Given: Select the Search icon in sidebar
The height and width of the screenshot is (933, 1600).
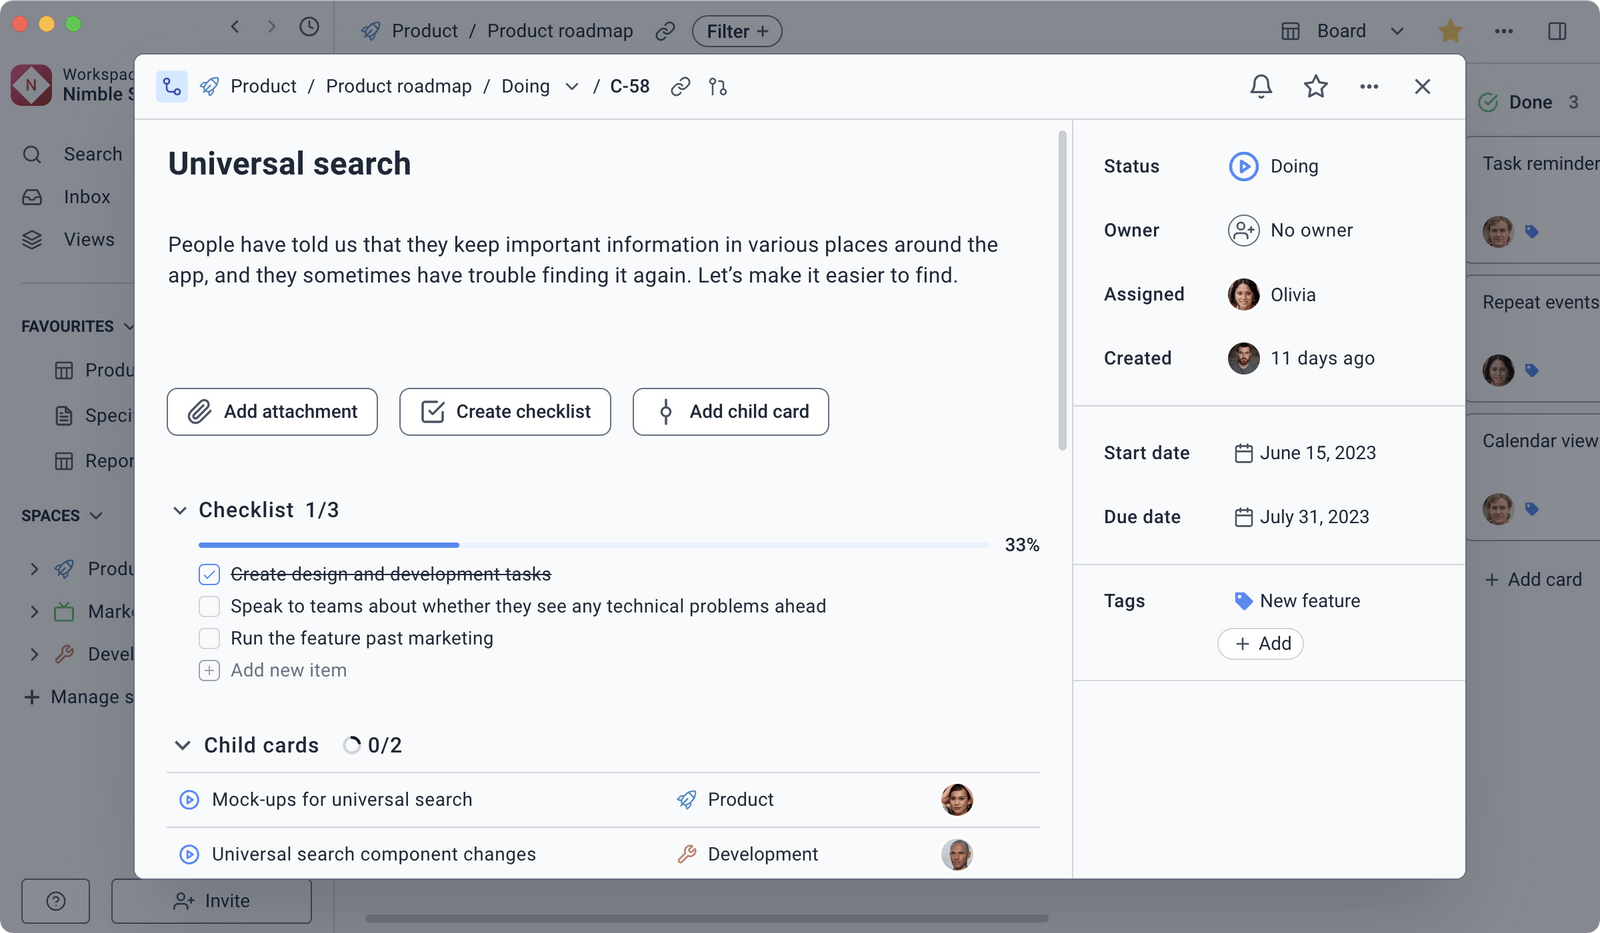Looking at the screenshot, I should click(x=31, y=154).
